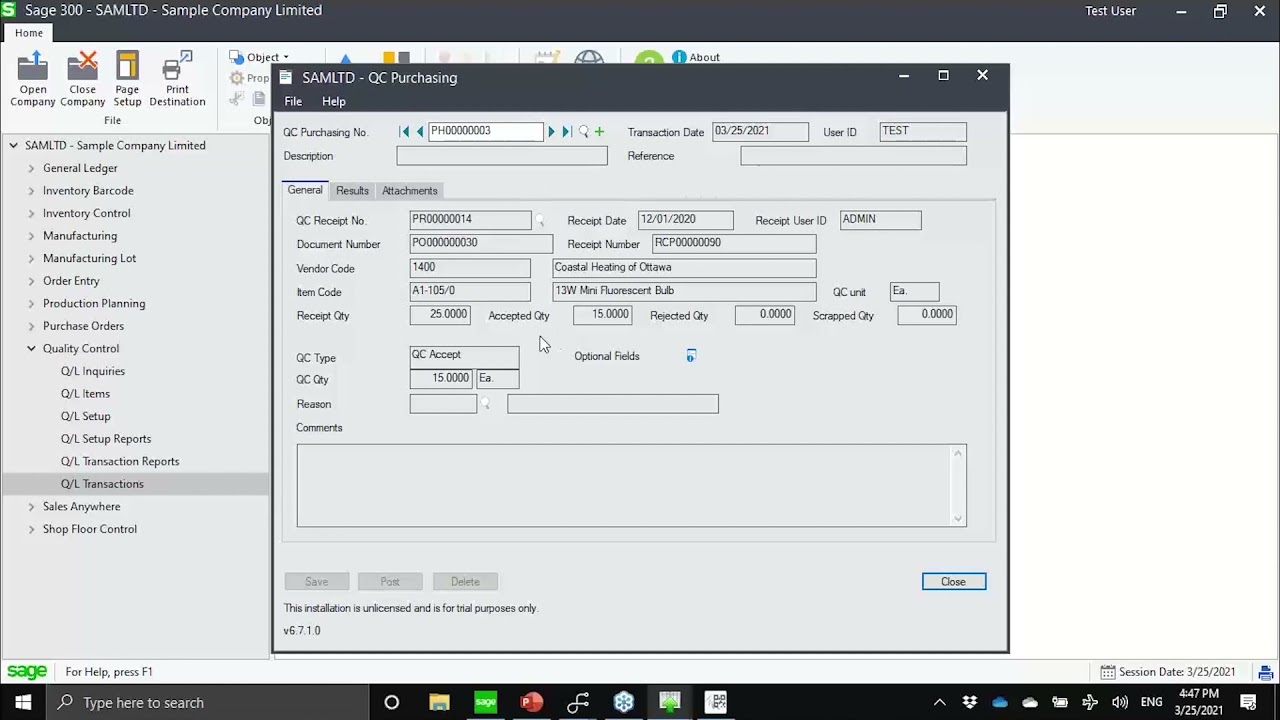This screenshot has width=1280, height=720.
Task: Click the Windows Start button
Action: 23,702
